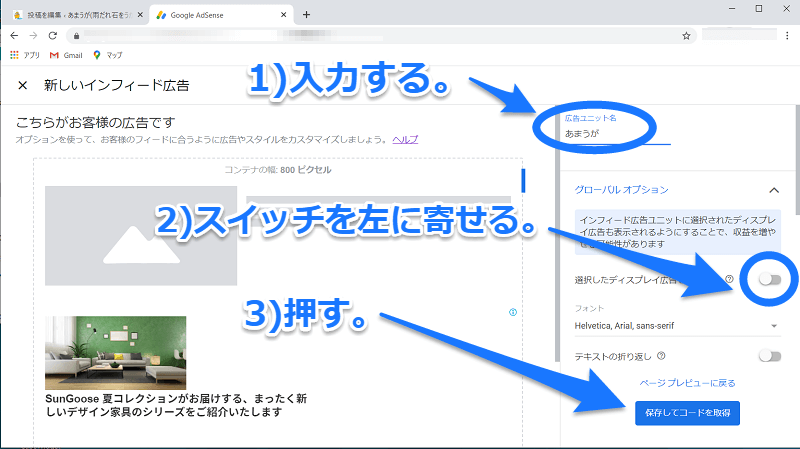The width and height of the screenshot is (800, 449).
Task: Open the font dropdown showing Helvetica, Arial
Action: pyautogui.click(x=677, y=325)
